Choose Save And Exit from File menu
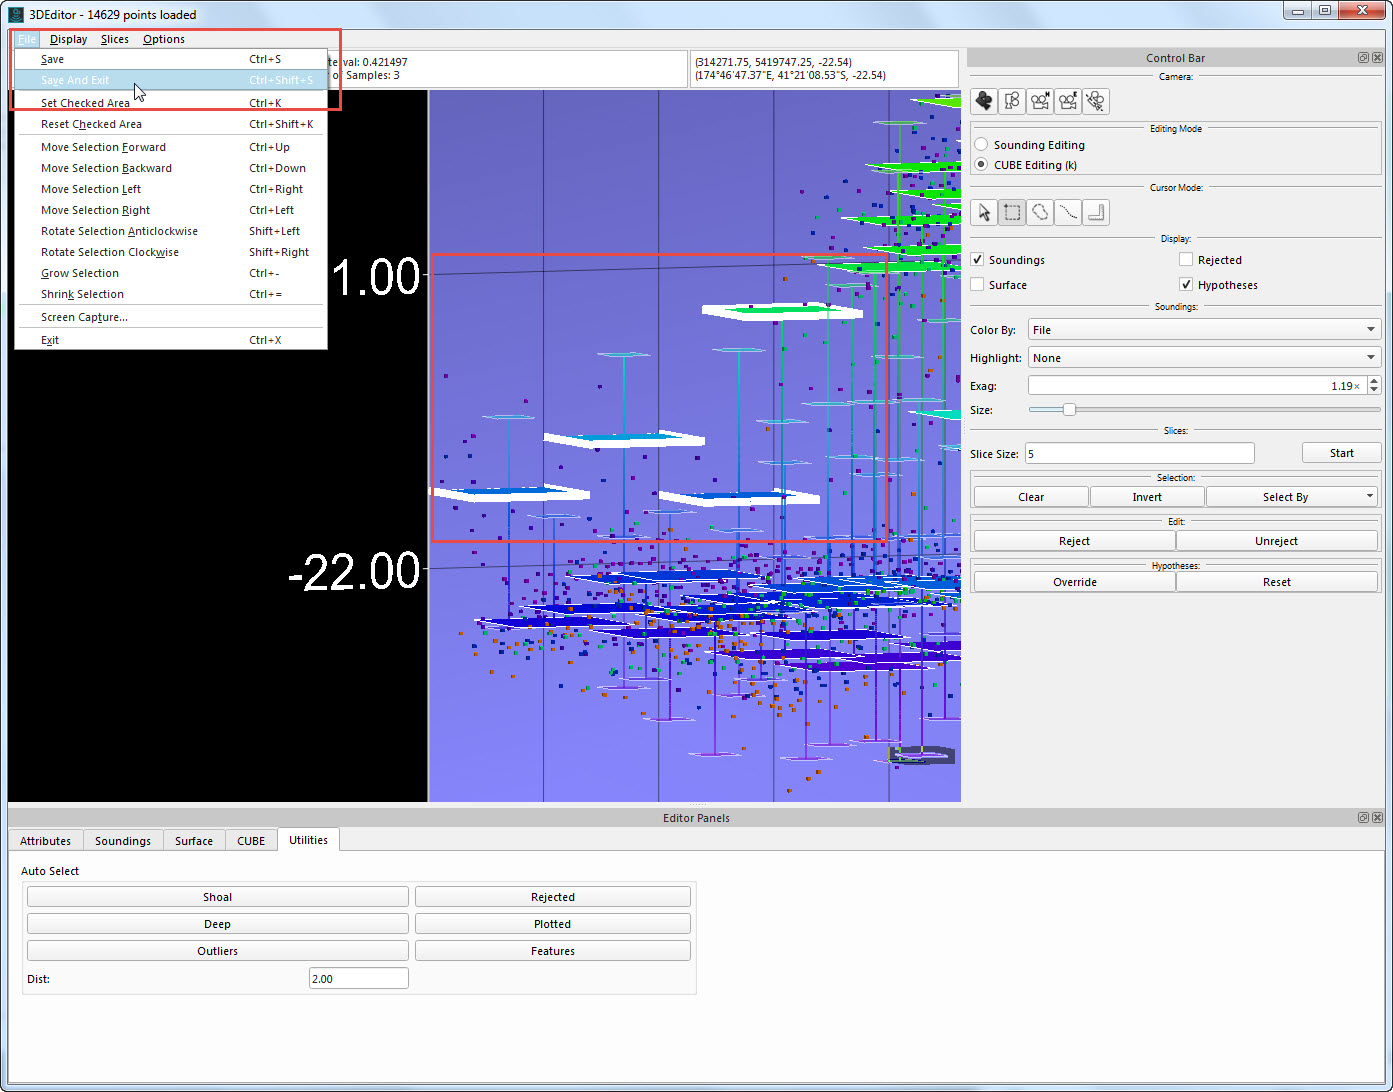Screen dimensions: 1393x1092 (75, 80)
